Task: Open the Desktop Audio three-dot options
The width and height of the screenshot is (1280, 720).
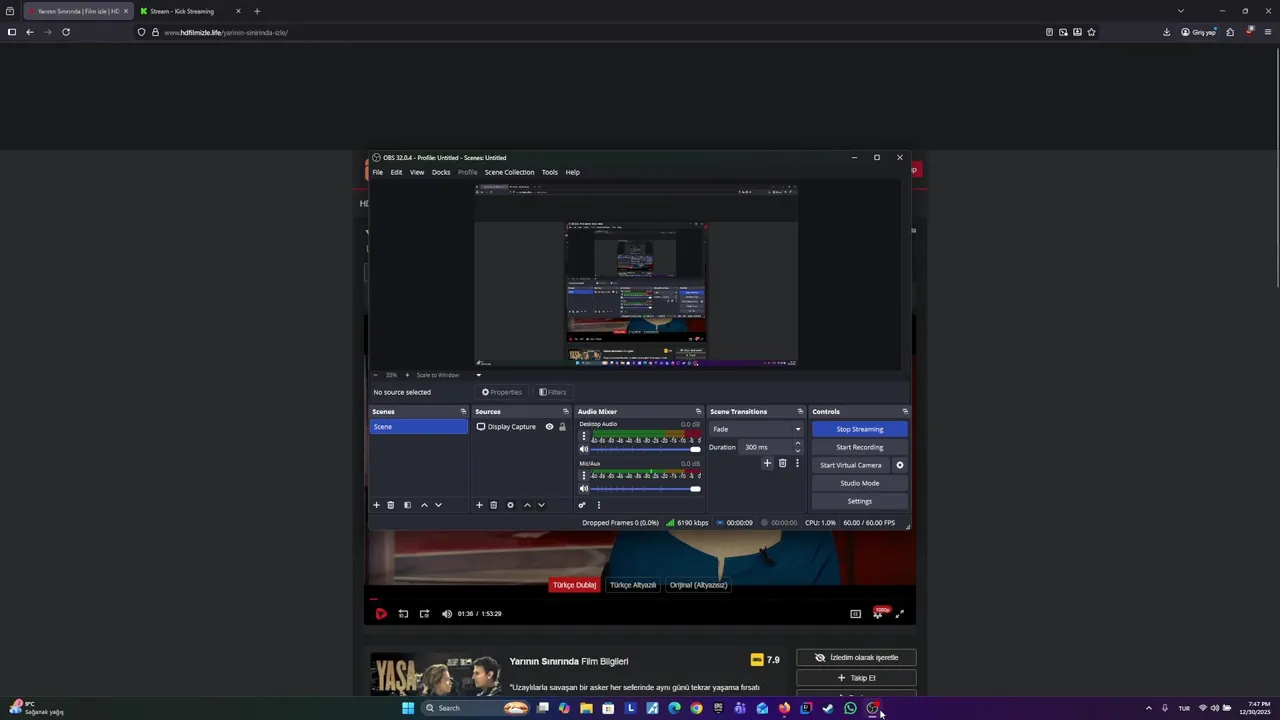Action: (584, 437)
